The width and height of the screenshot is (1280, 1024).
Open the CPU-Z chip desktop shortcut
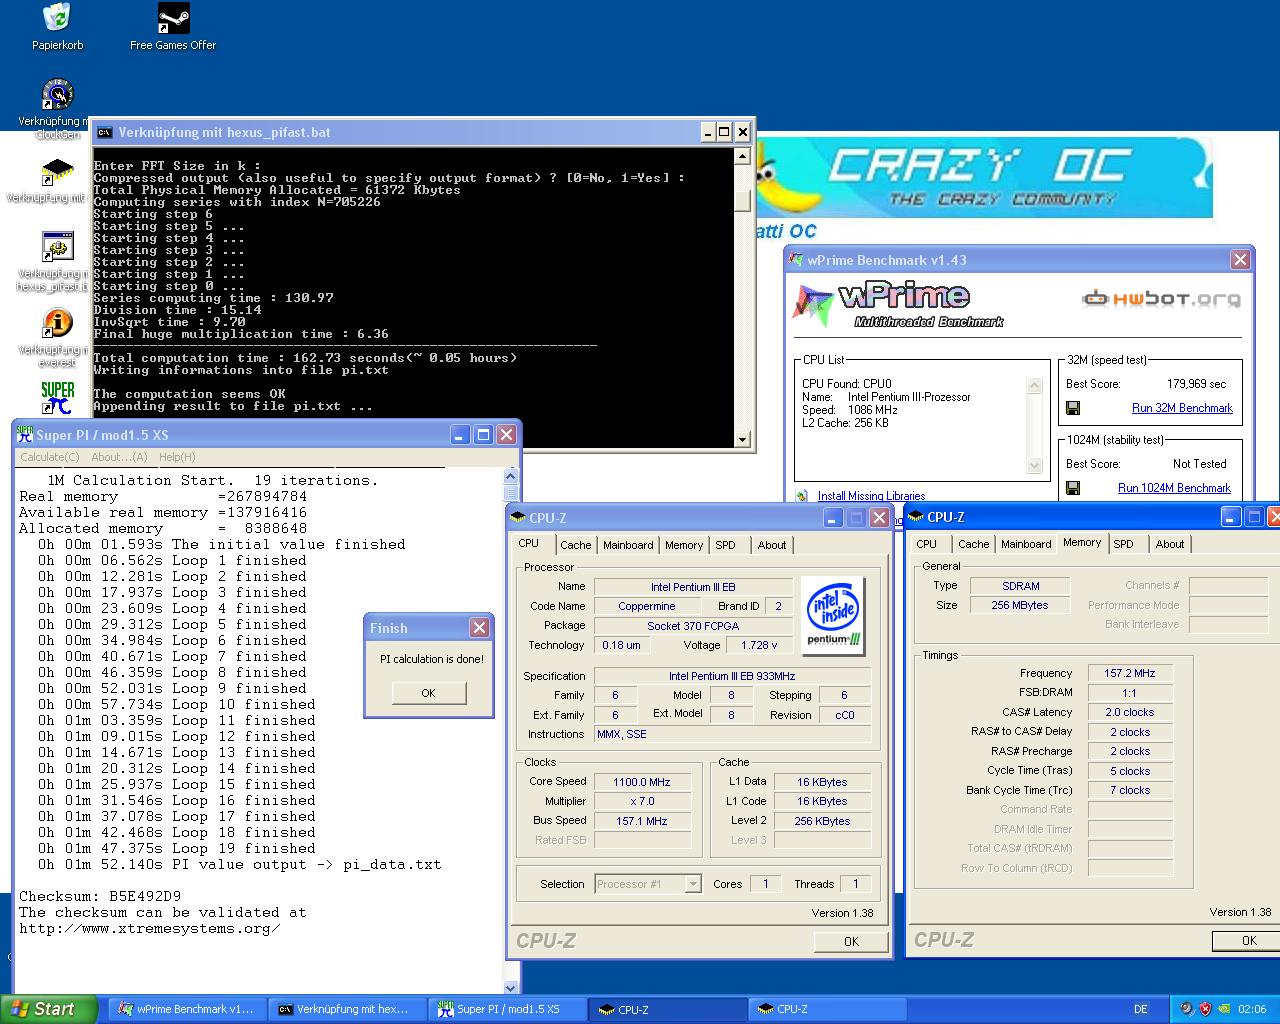(x=57, y=172)
